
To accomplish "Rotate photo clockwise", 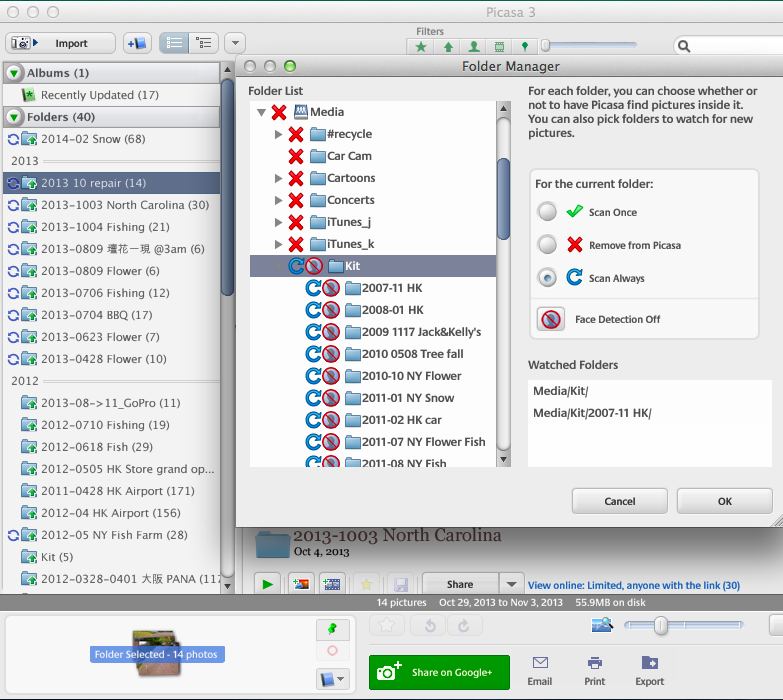I will coord(464,626).
